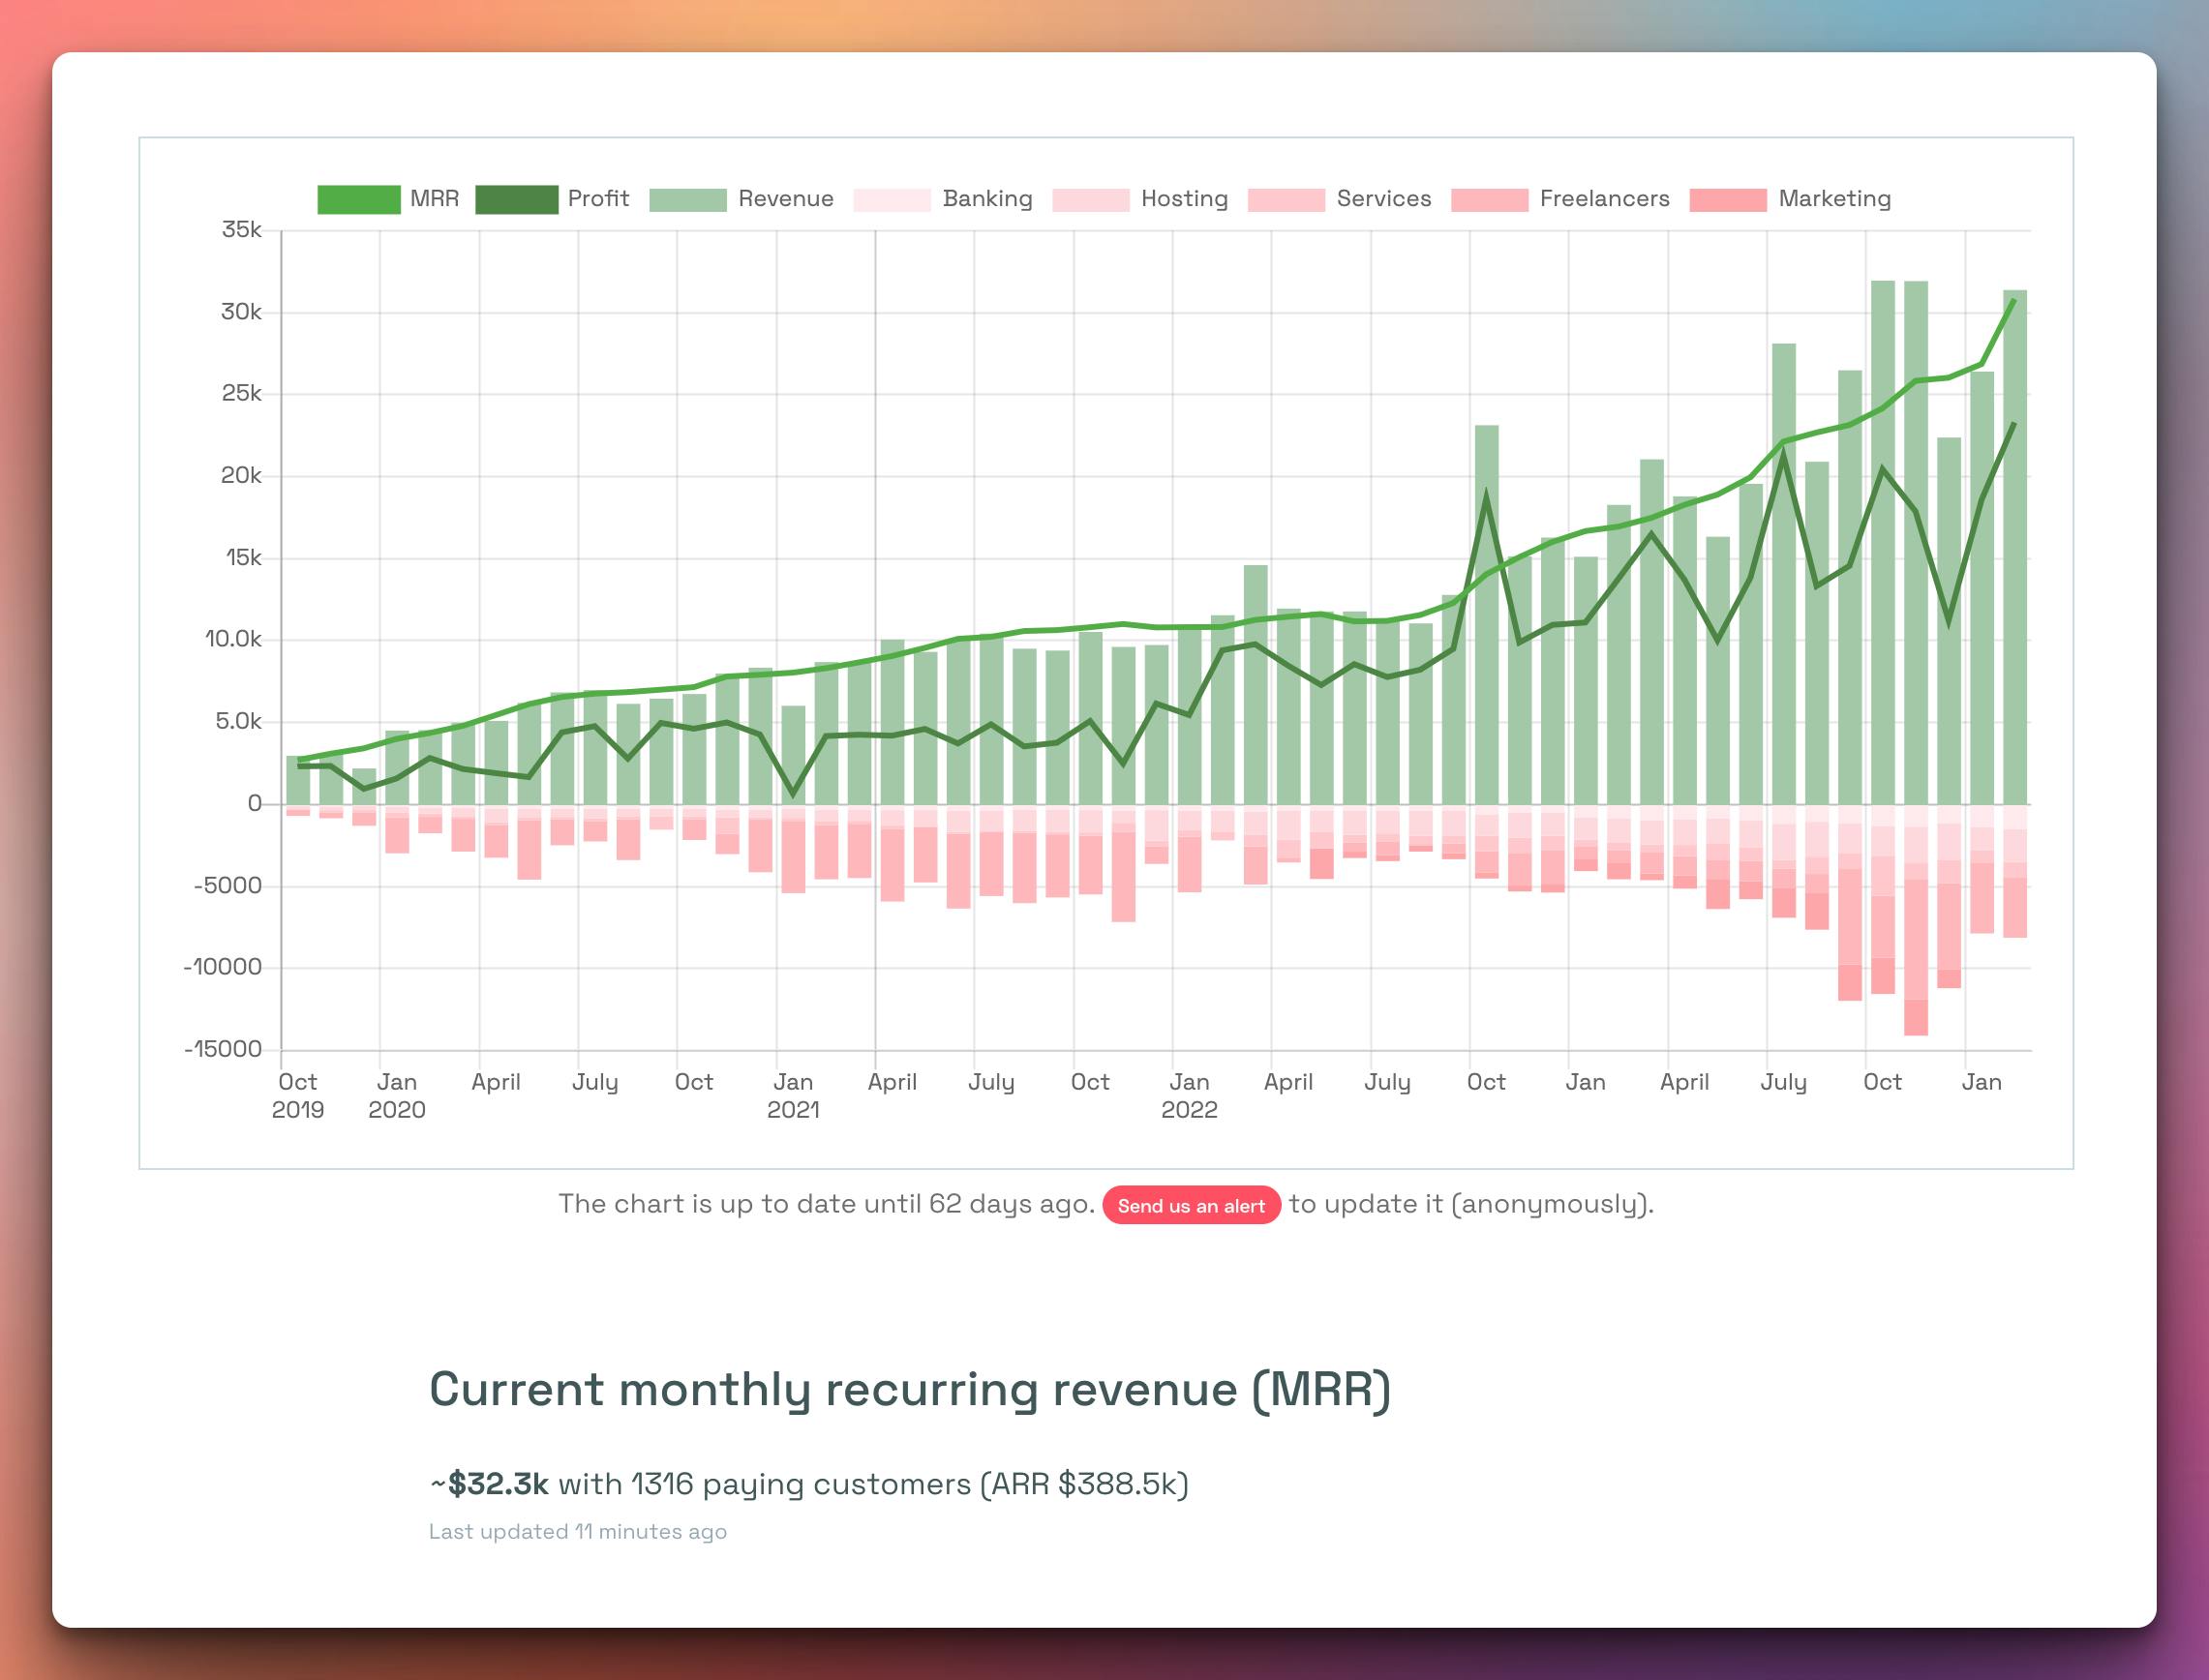
Task: Click the lowest-reaching pink expense bar
Action: tap(1916, 920)
